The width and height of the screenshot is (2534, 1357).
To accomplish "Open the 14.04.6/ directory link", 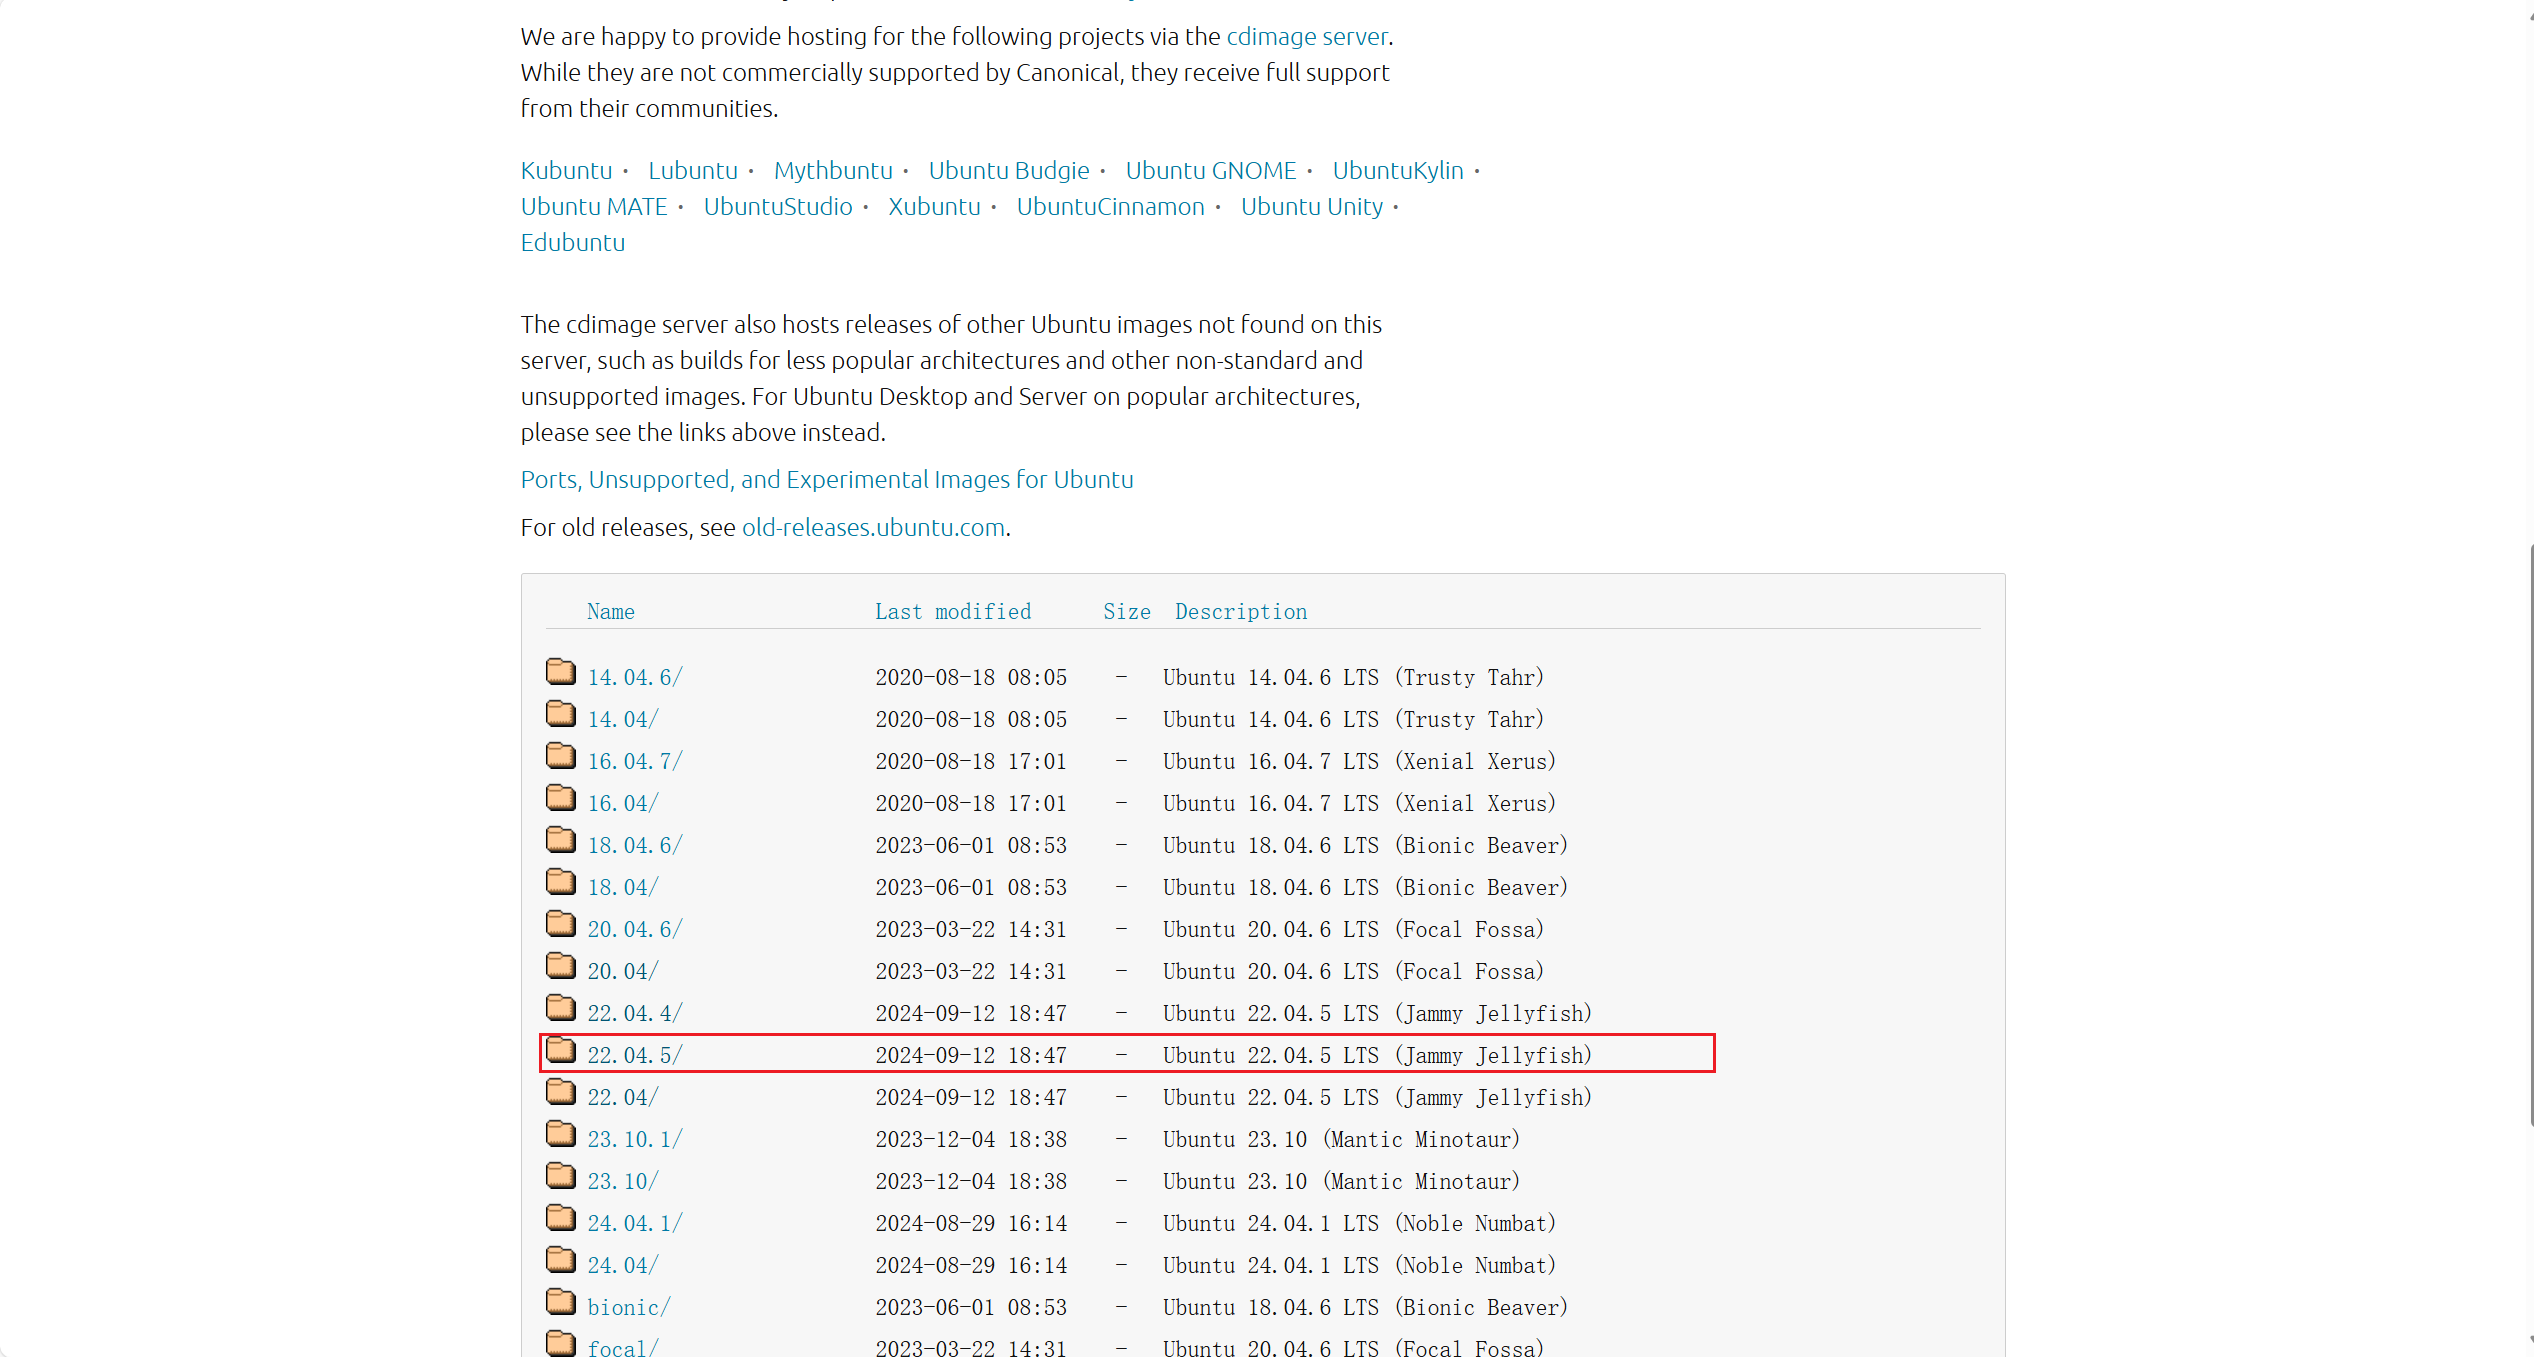I will coord(634,678).
